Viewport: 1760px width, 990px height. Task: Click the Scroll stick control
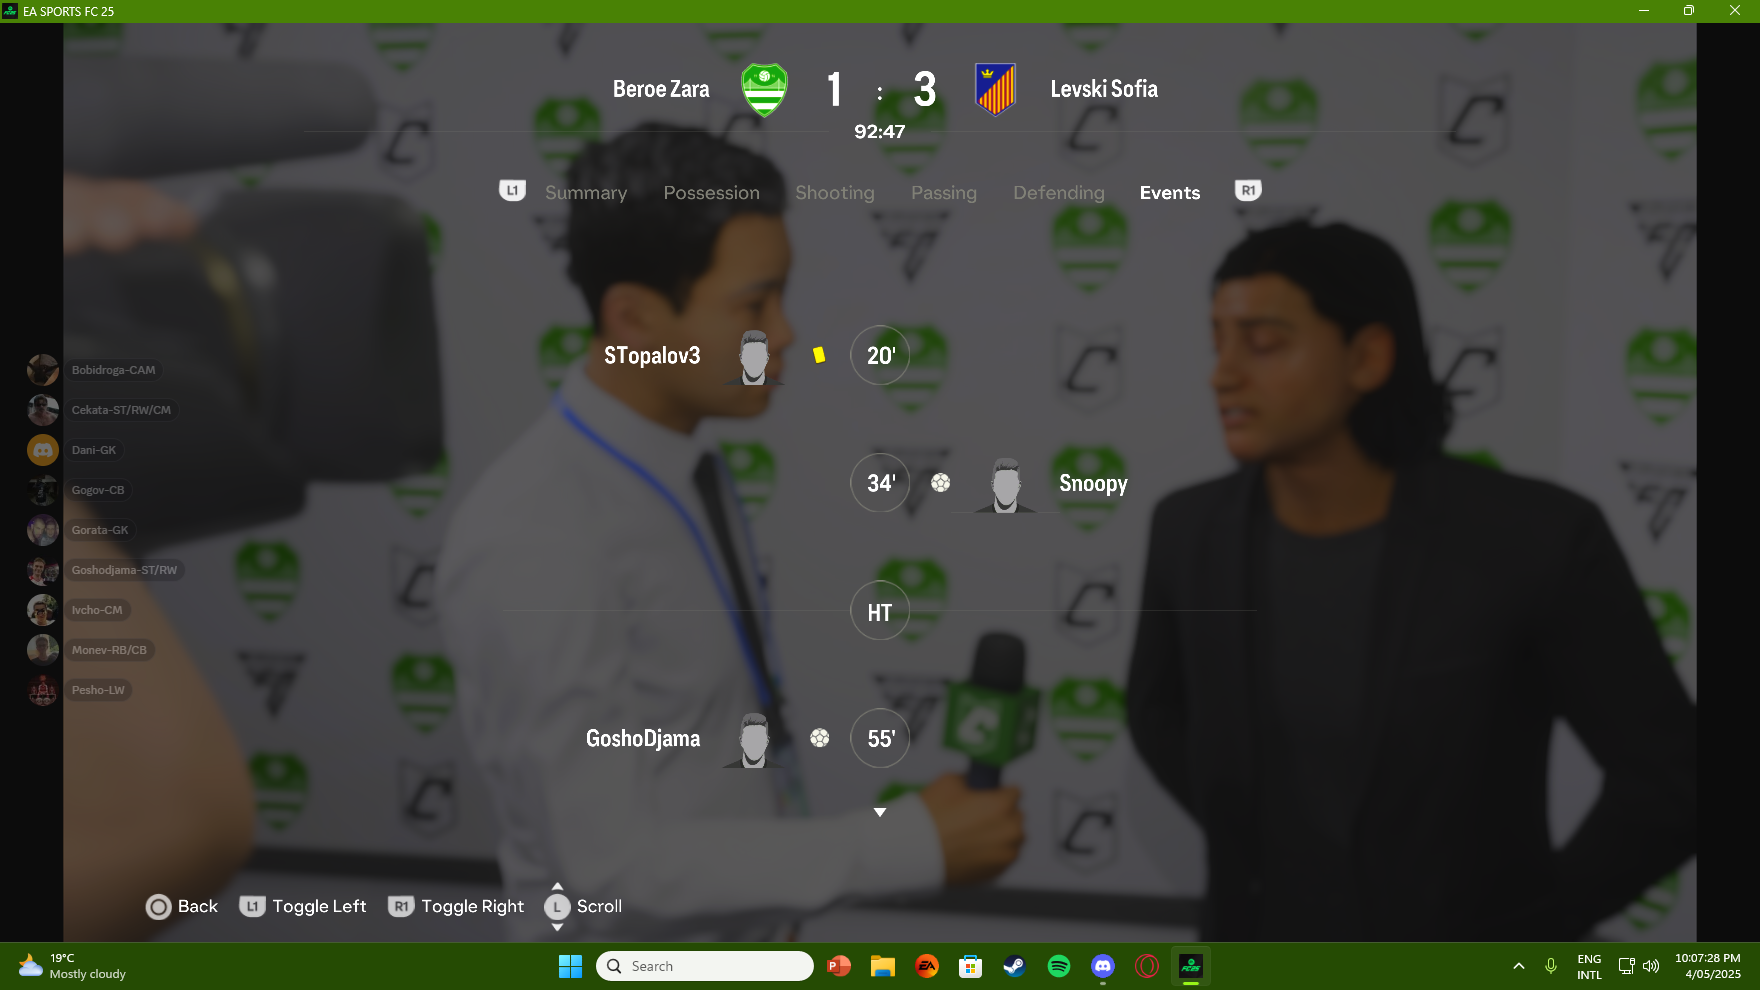[x=583, y=907]
